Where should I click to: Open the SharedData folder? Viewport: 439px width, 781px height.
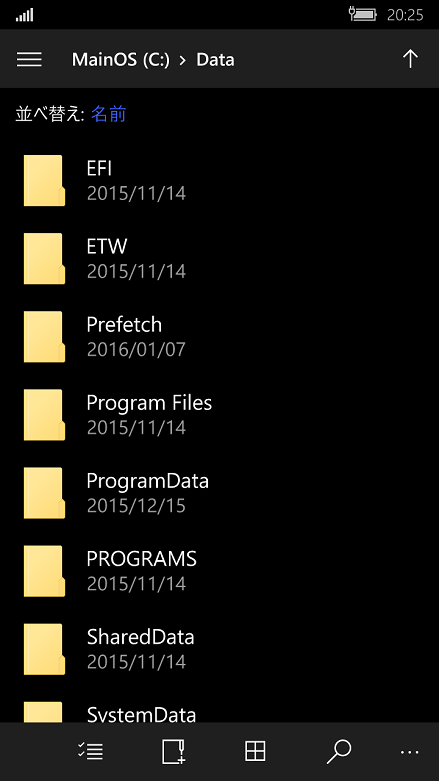pyautogui.click(x=219, y=650)
